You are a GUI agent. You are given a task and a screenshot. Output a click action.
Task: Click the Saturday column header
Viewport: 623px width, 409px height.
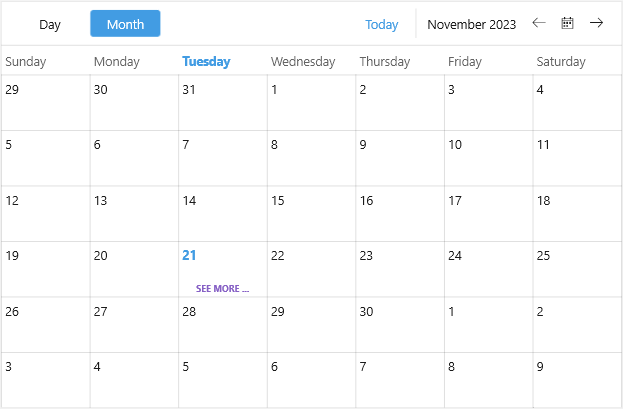point(561,62)
